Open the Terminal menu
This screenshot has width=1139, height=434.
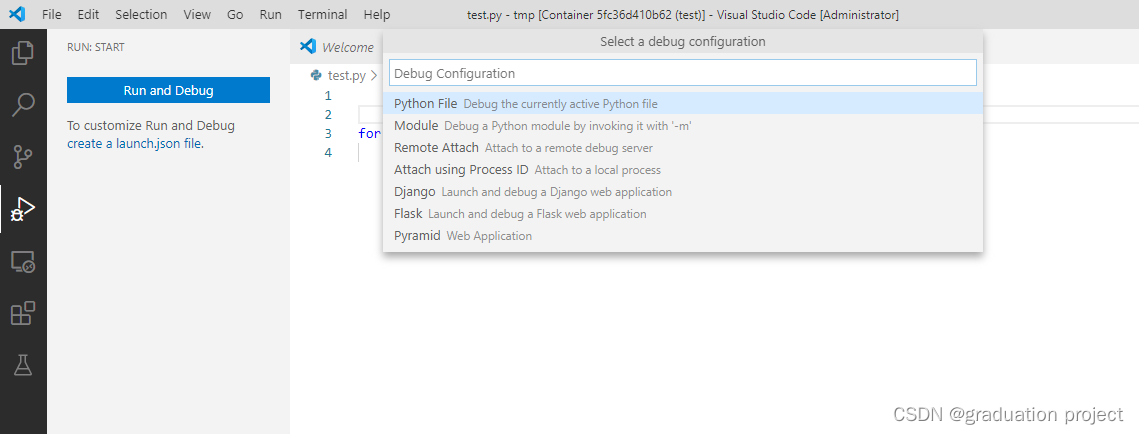point(323,15)
